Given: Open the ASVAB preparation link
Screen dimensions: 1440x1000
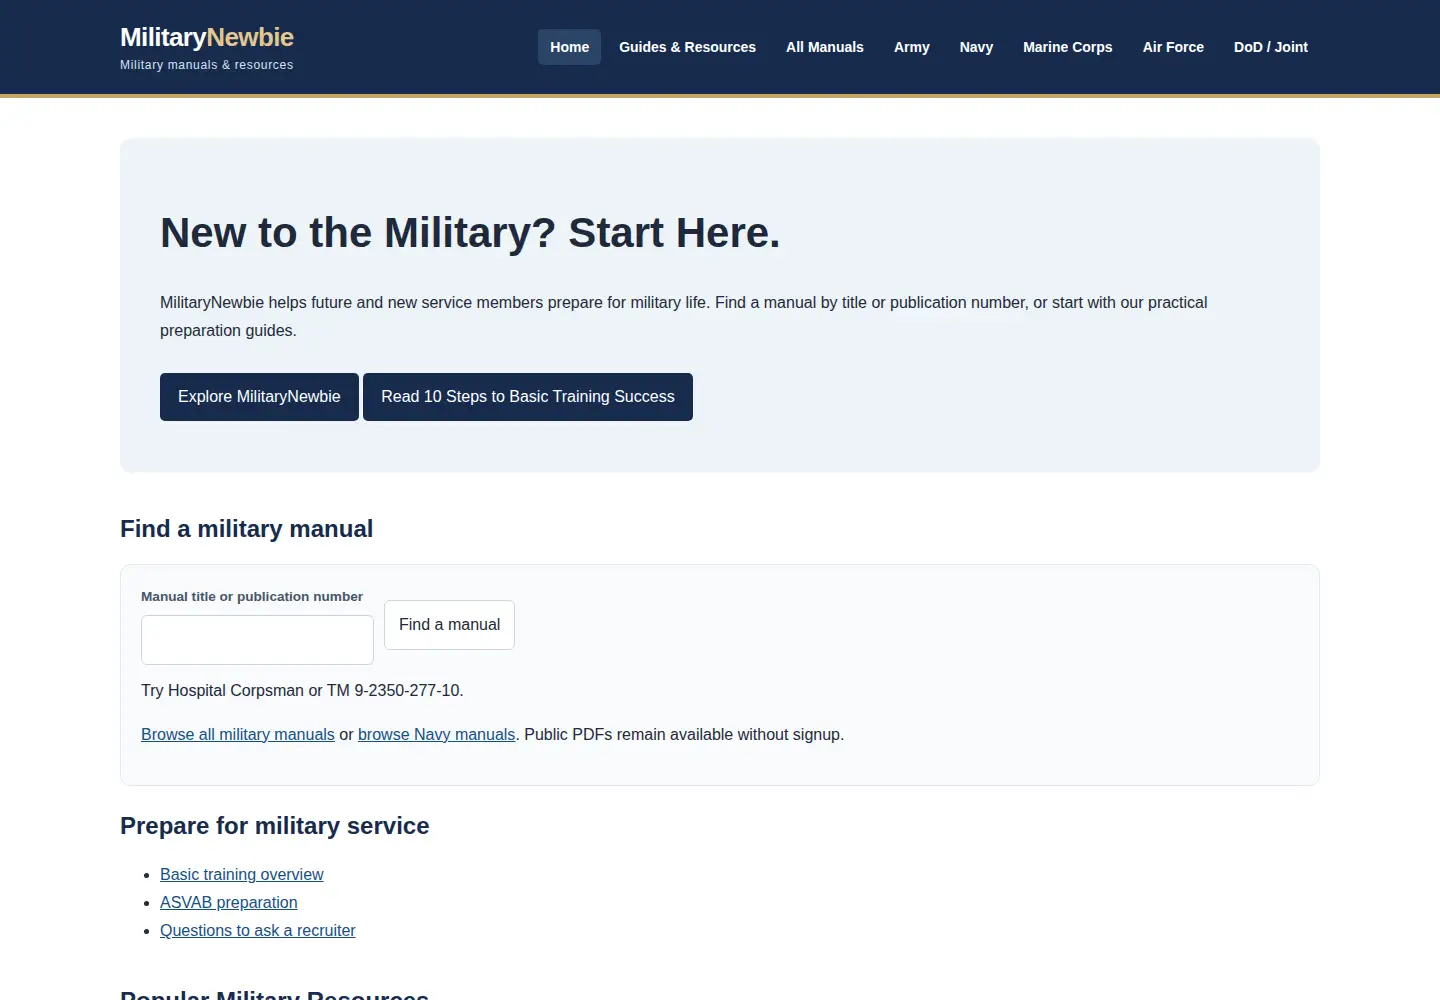Looking at the screenshot, I should point(229,902).
